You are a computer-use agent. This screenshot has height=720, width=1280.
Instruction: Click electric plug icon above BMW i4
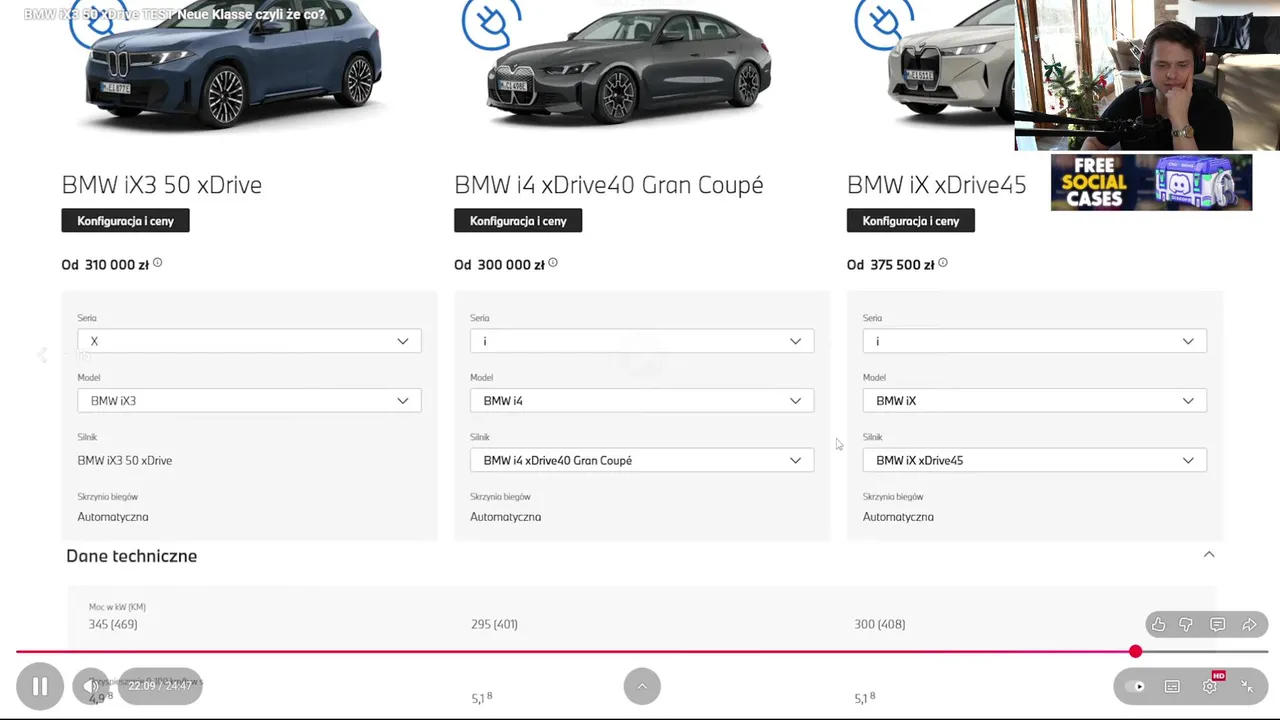[x=492, y=22]
